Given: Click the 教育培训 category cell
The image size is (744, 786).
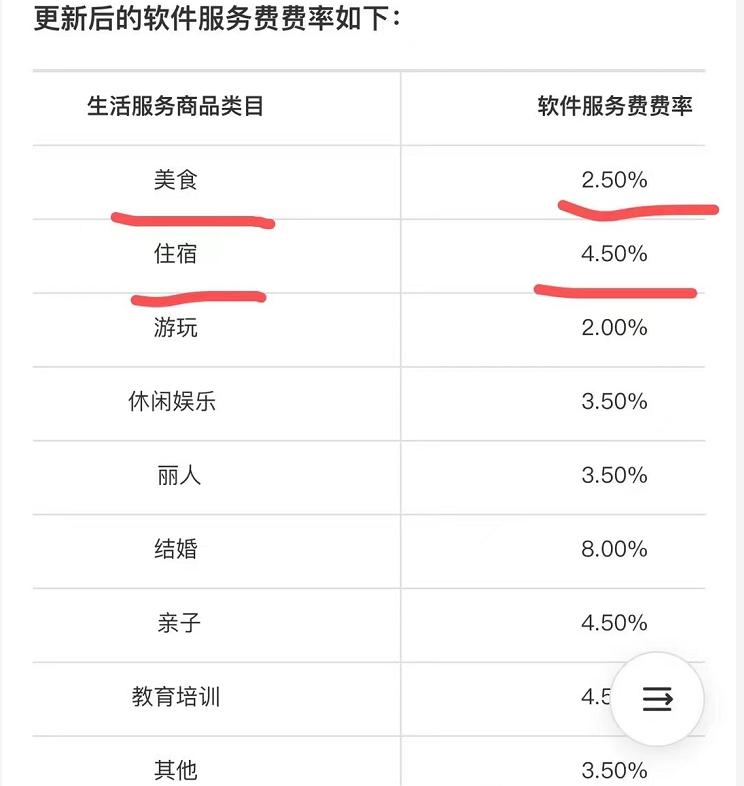Looking at the screenshot, I should (175, 697).
